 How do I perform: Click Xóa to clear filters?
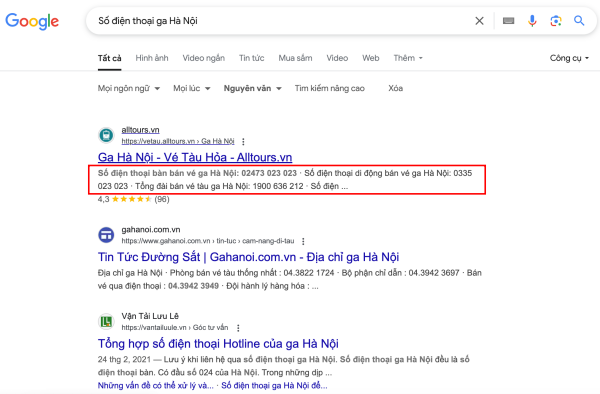click(x=395, y=88)
